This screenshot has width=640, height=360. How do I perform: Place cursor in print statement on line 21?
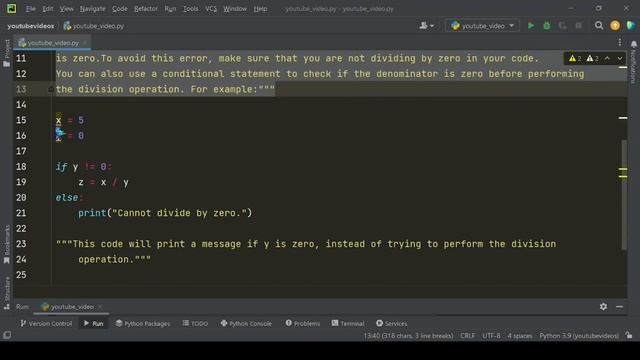(165, 213)
